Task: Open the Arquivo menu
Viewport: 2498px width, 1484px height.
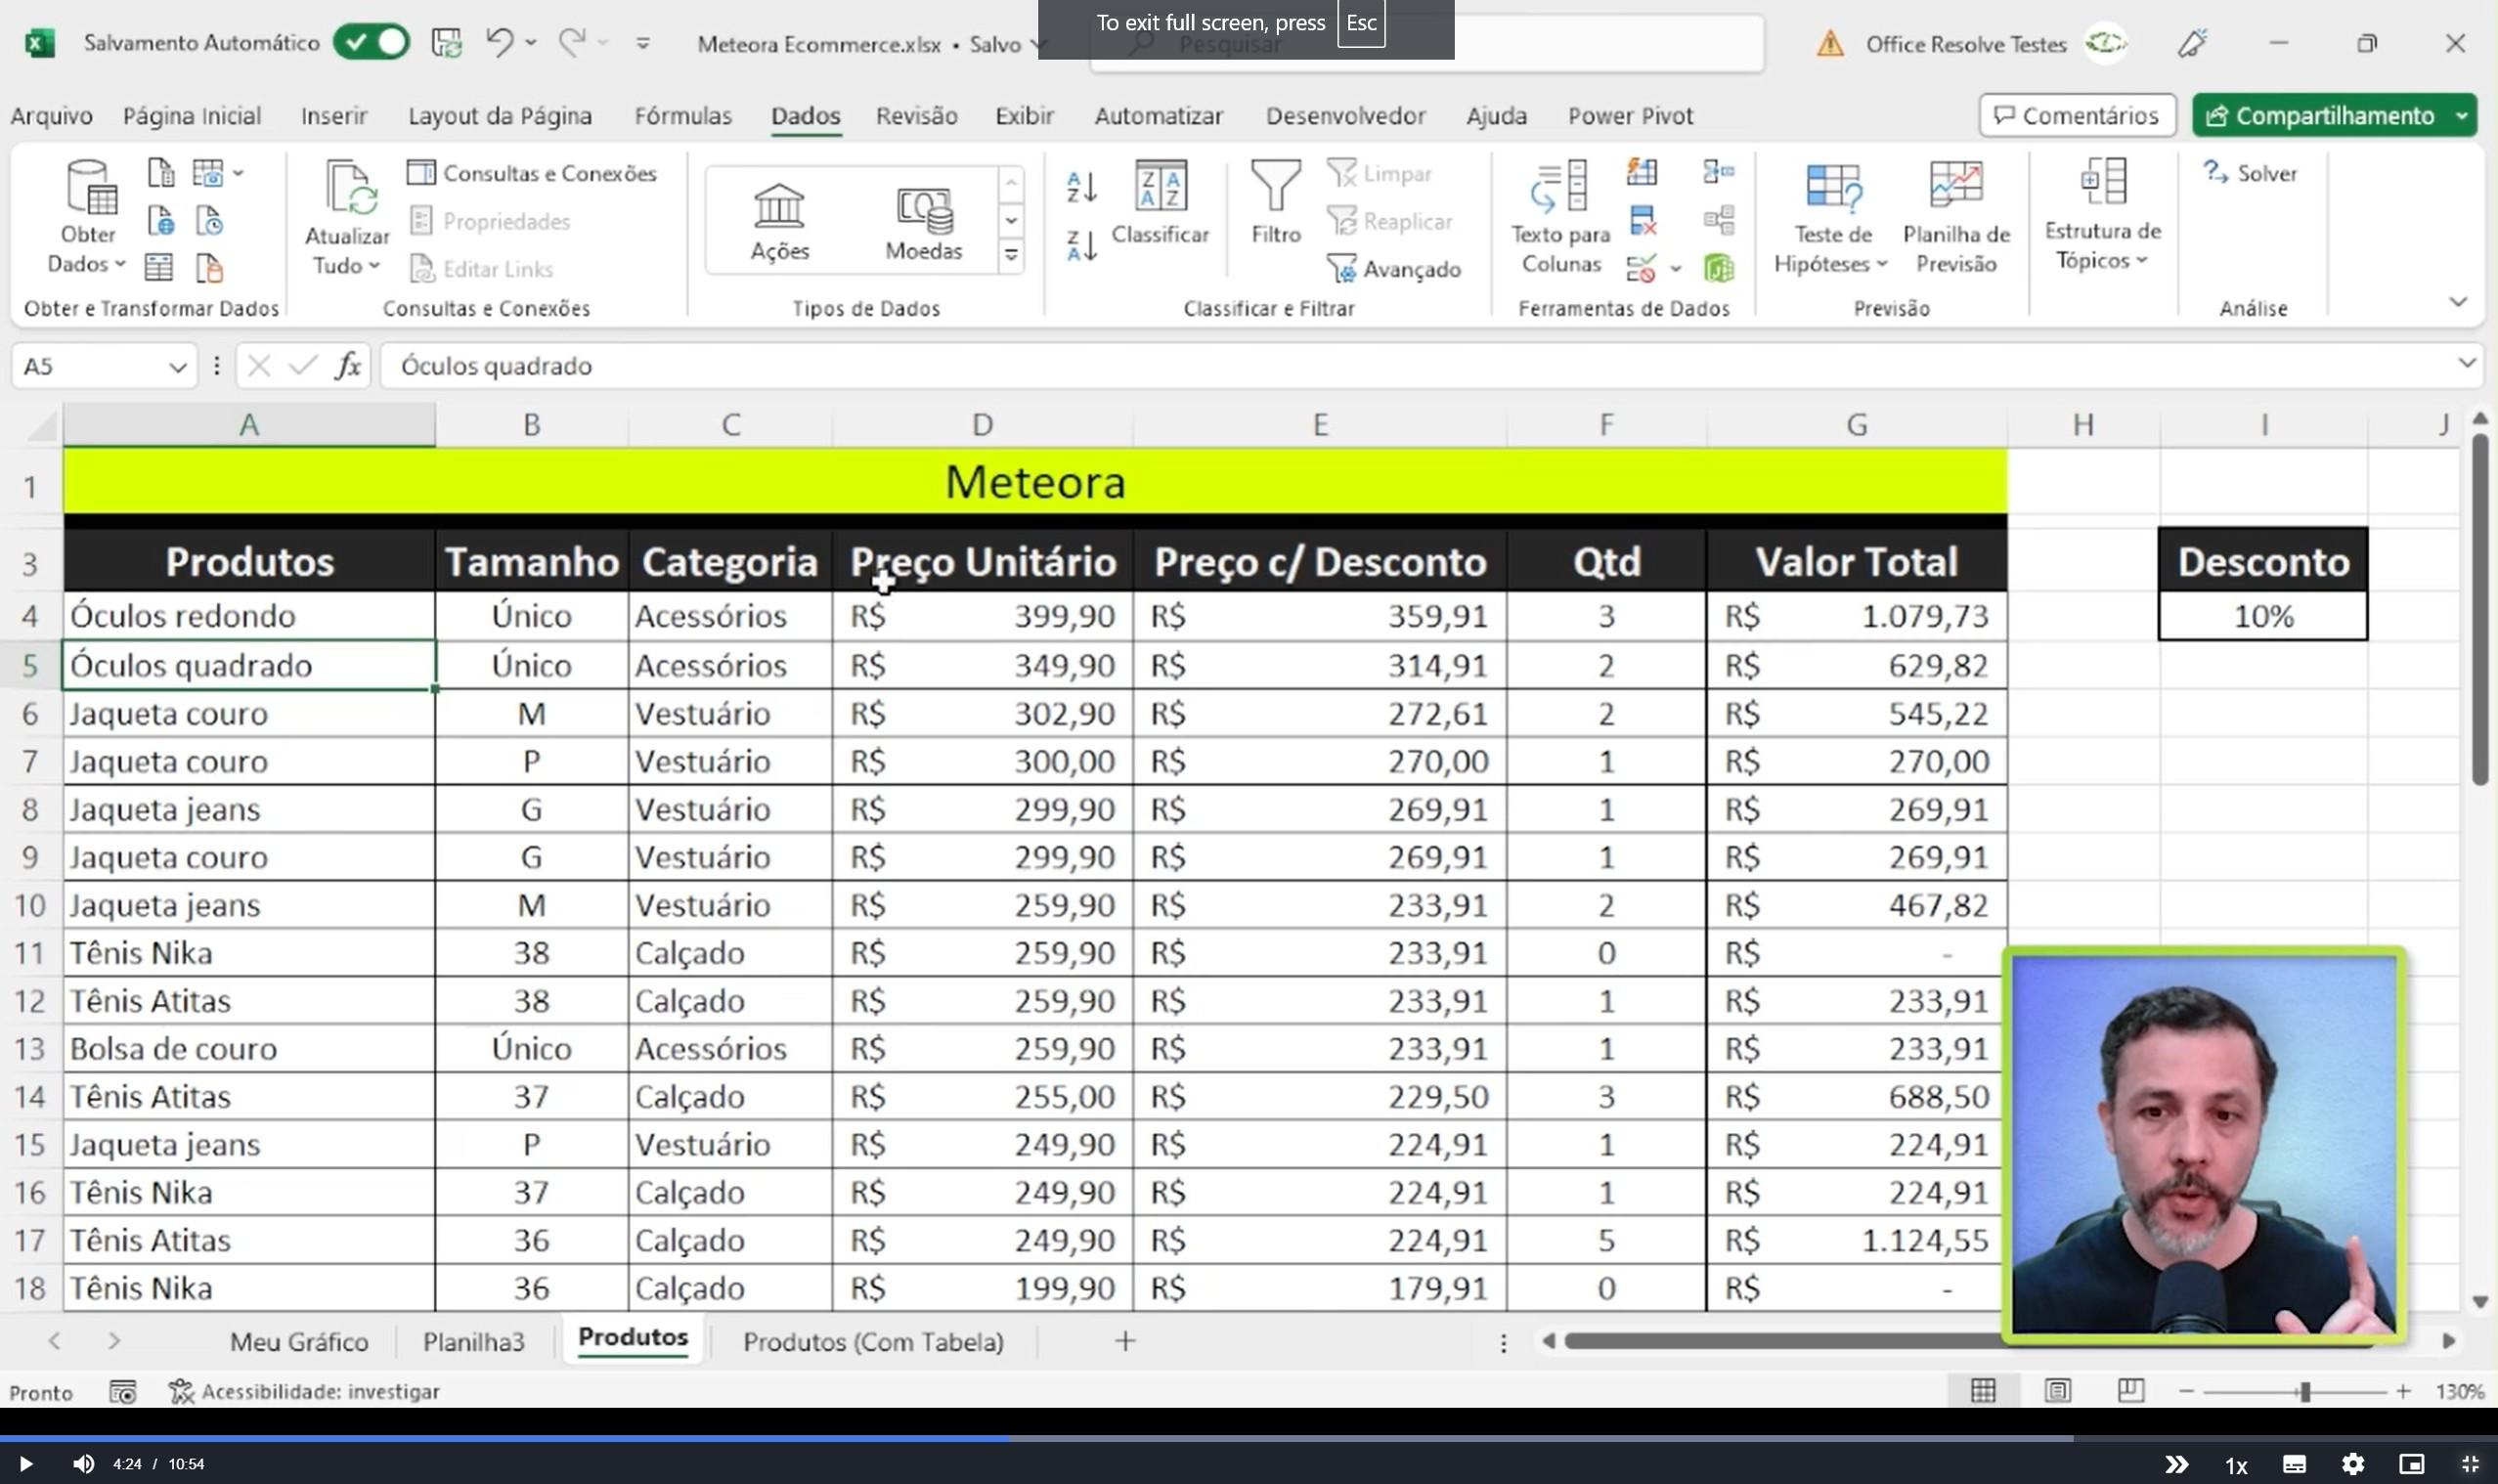Action: click(51, 116)
